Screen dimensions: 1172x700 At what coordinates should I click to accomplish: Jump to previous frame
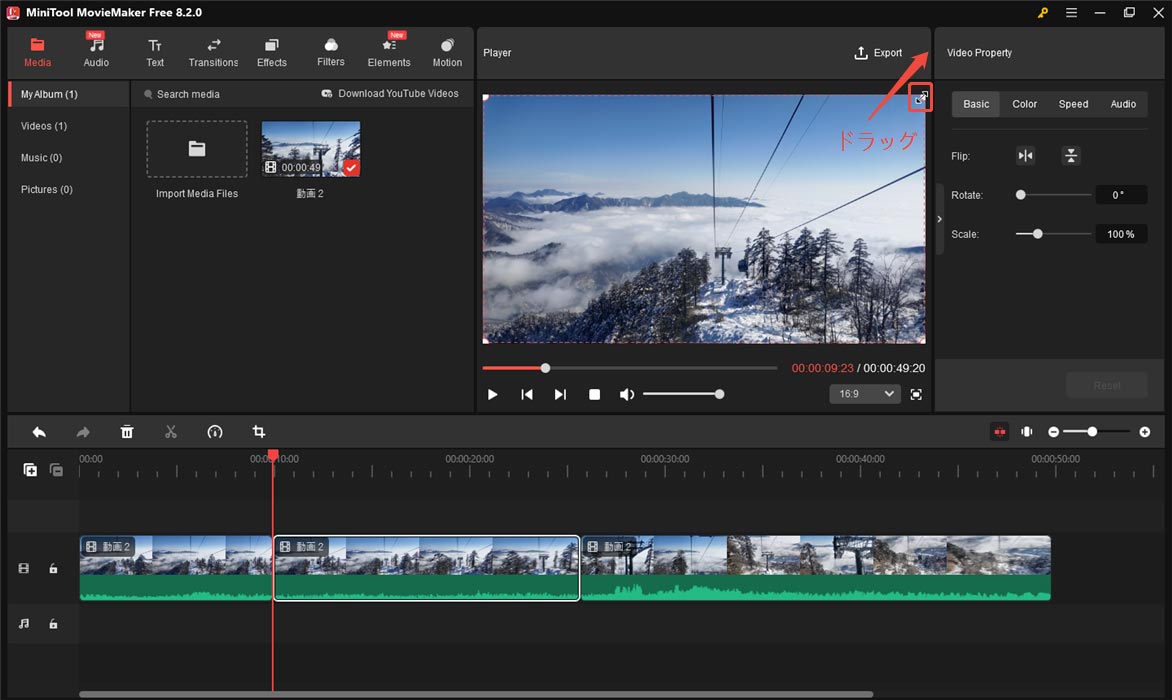[x=527, y=394]
